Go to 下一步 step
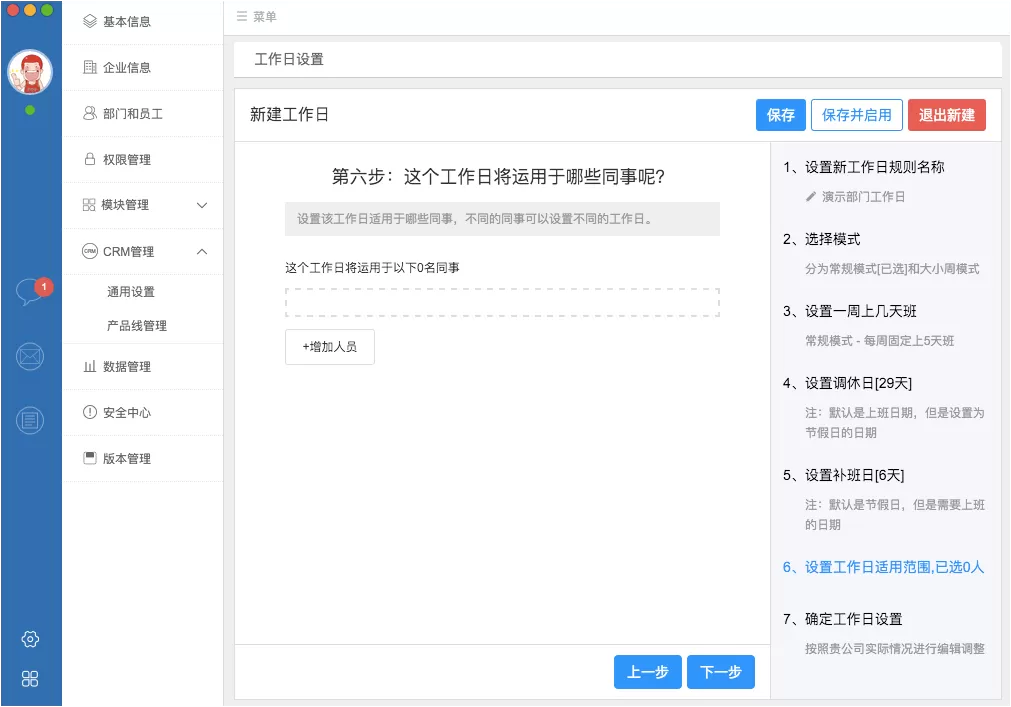This screenshot has height=707, width=1011. tap(720, 672)
